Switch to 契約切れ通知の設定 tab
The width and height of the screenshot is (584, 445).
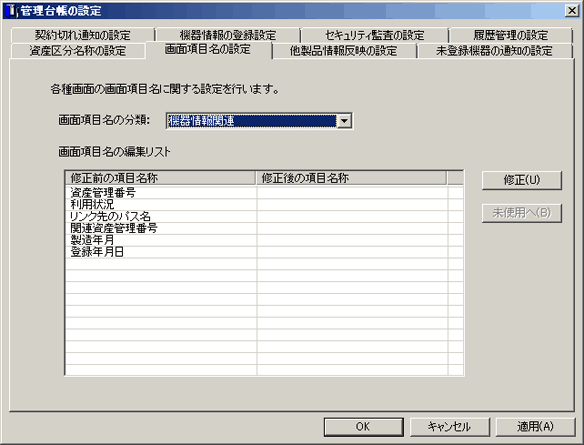pyautogui.click(x=82, y=35)
